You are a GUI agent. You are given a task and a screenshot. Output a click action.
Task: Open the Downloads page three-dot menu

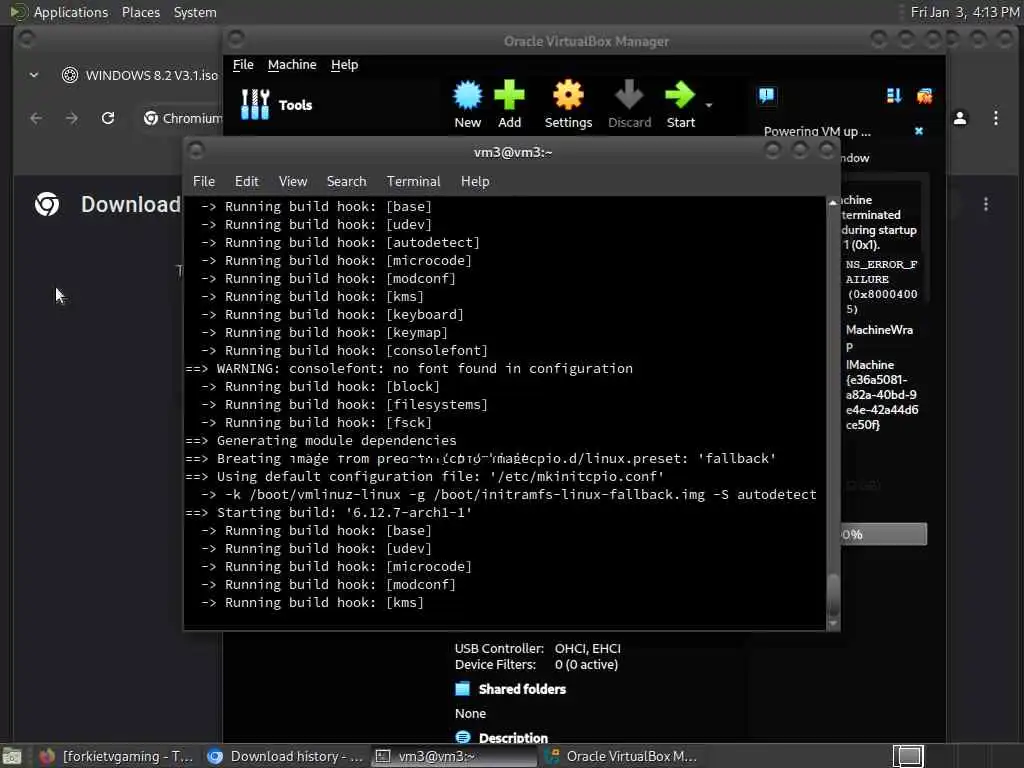point(985,204)
